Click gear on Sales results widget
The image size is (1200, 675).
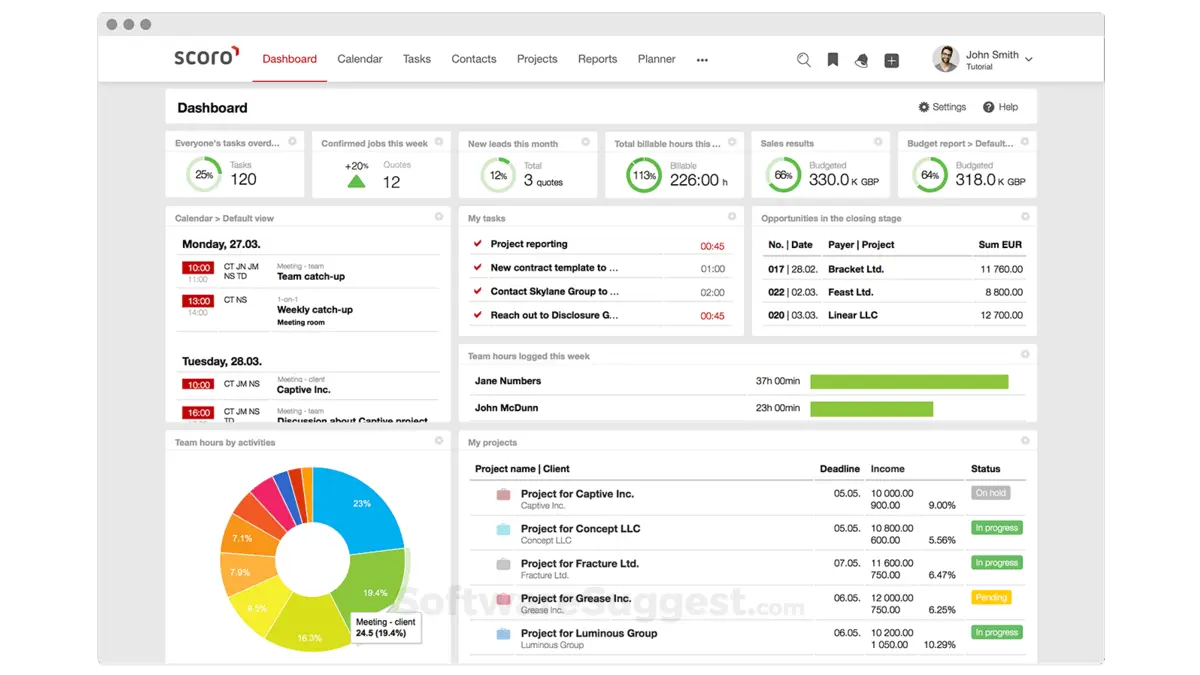pos(878,142)
